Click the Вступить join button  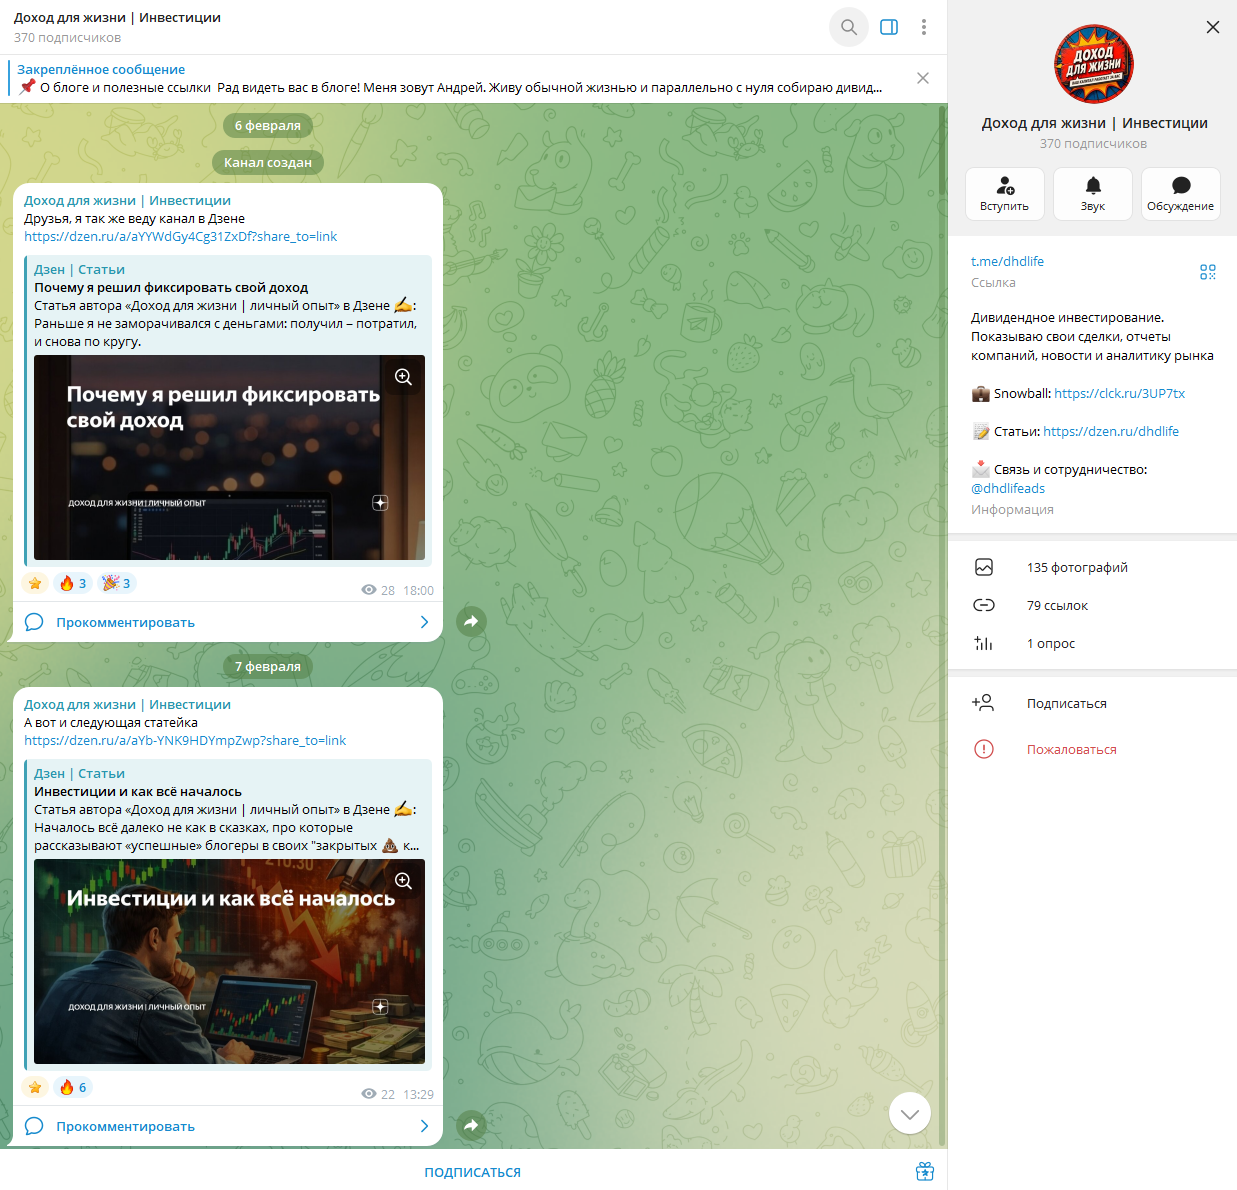1005,194
